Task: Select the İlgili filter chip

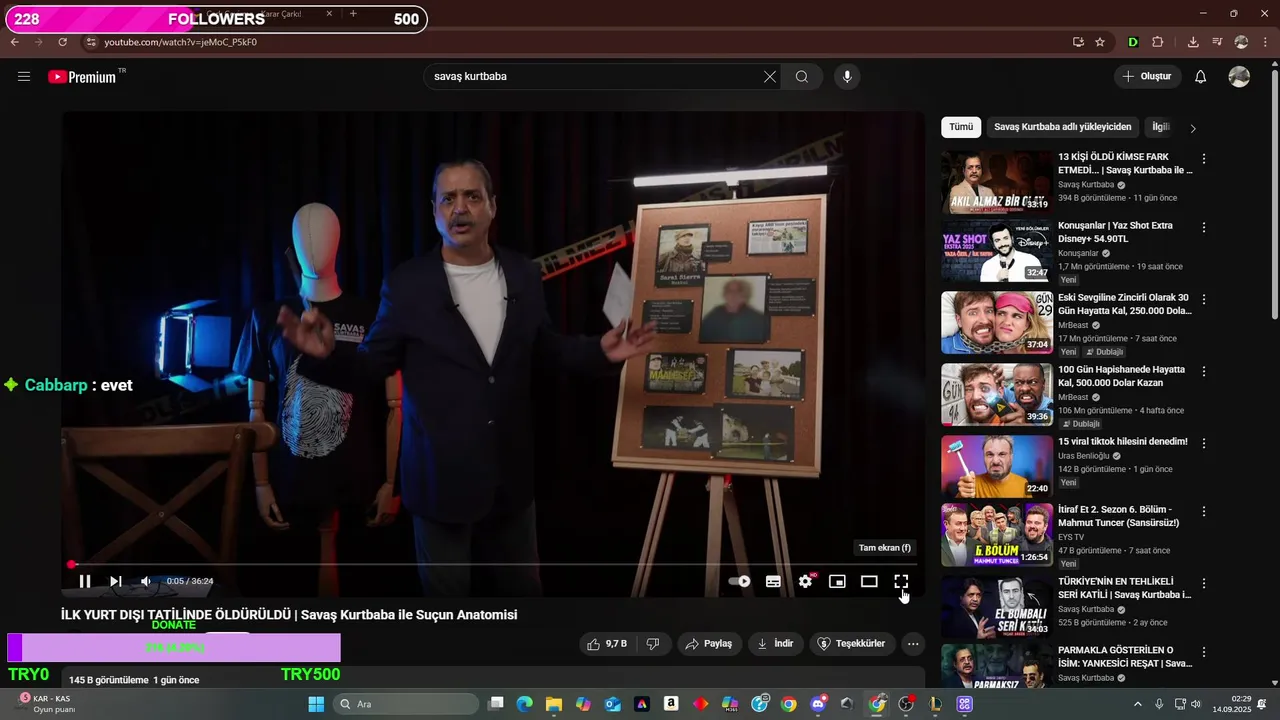Action: click(x=1161, y=127)
